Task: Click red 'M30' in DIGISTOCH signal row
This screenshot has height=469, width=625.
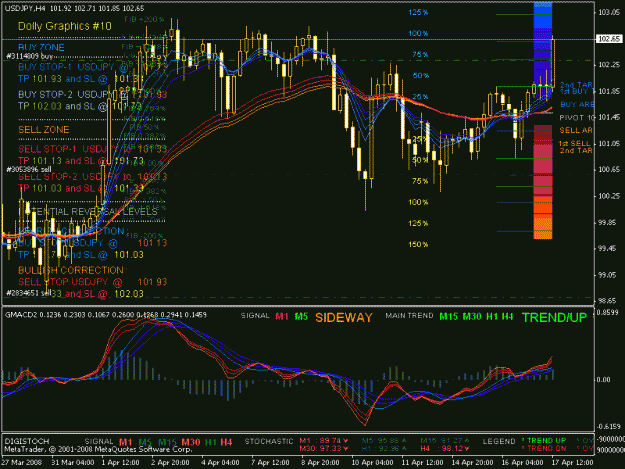Action: pyautogui.click(x=191, y=442)
